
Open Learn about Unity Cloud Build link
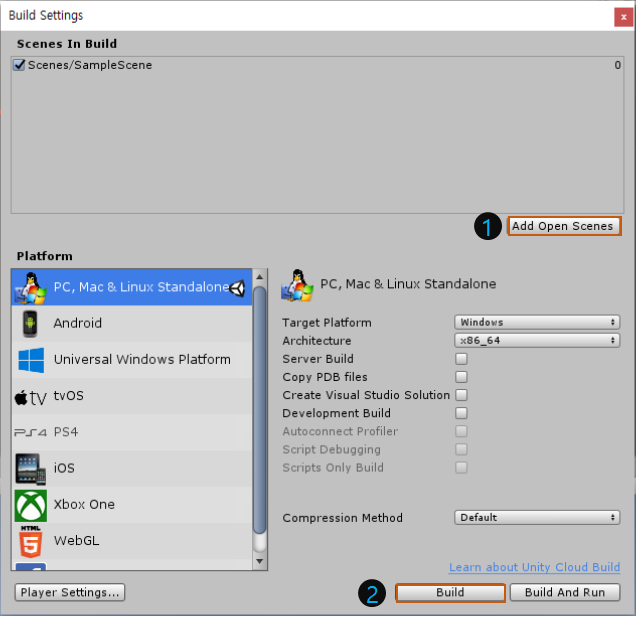pyautogui.click(x=534, y=567)
